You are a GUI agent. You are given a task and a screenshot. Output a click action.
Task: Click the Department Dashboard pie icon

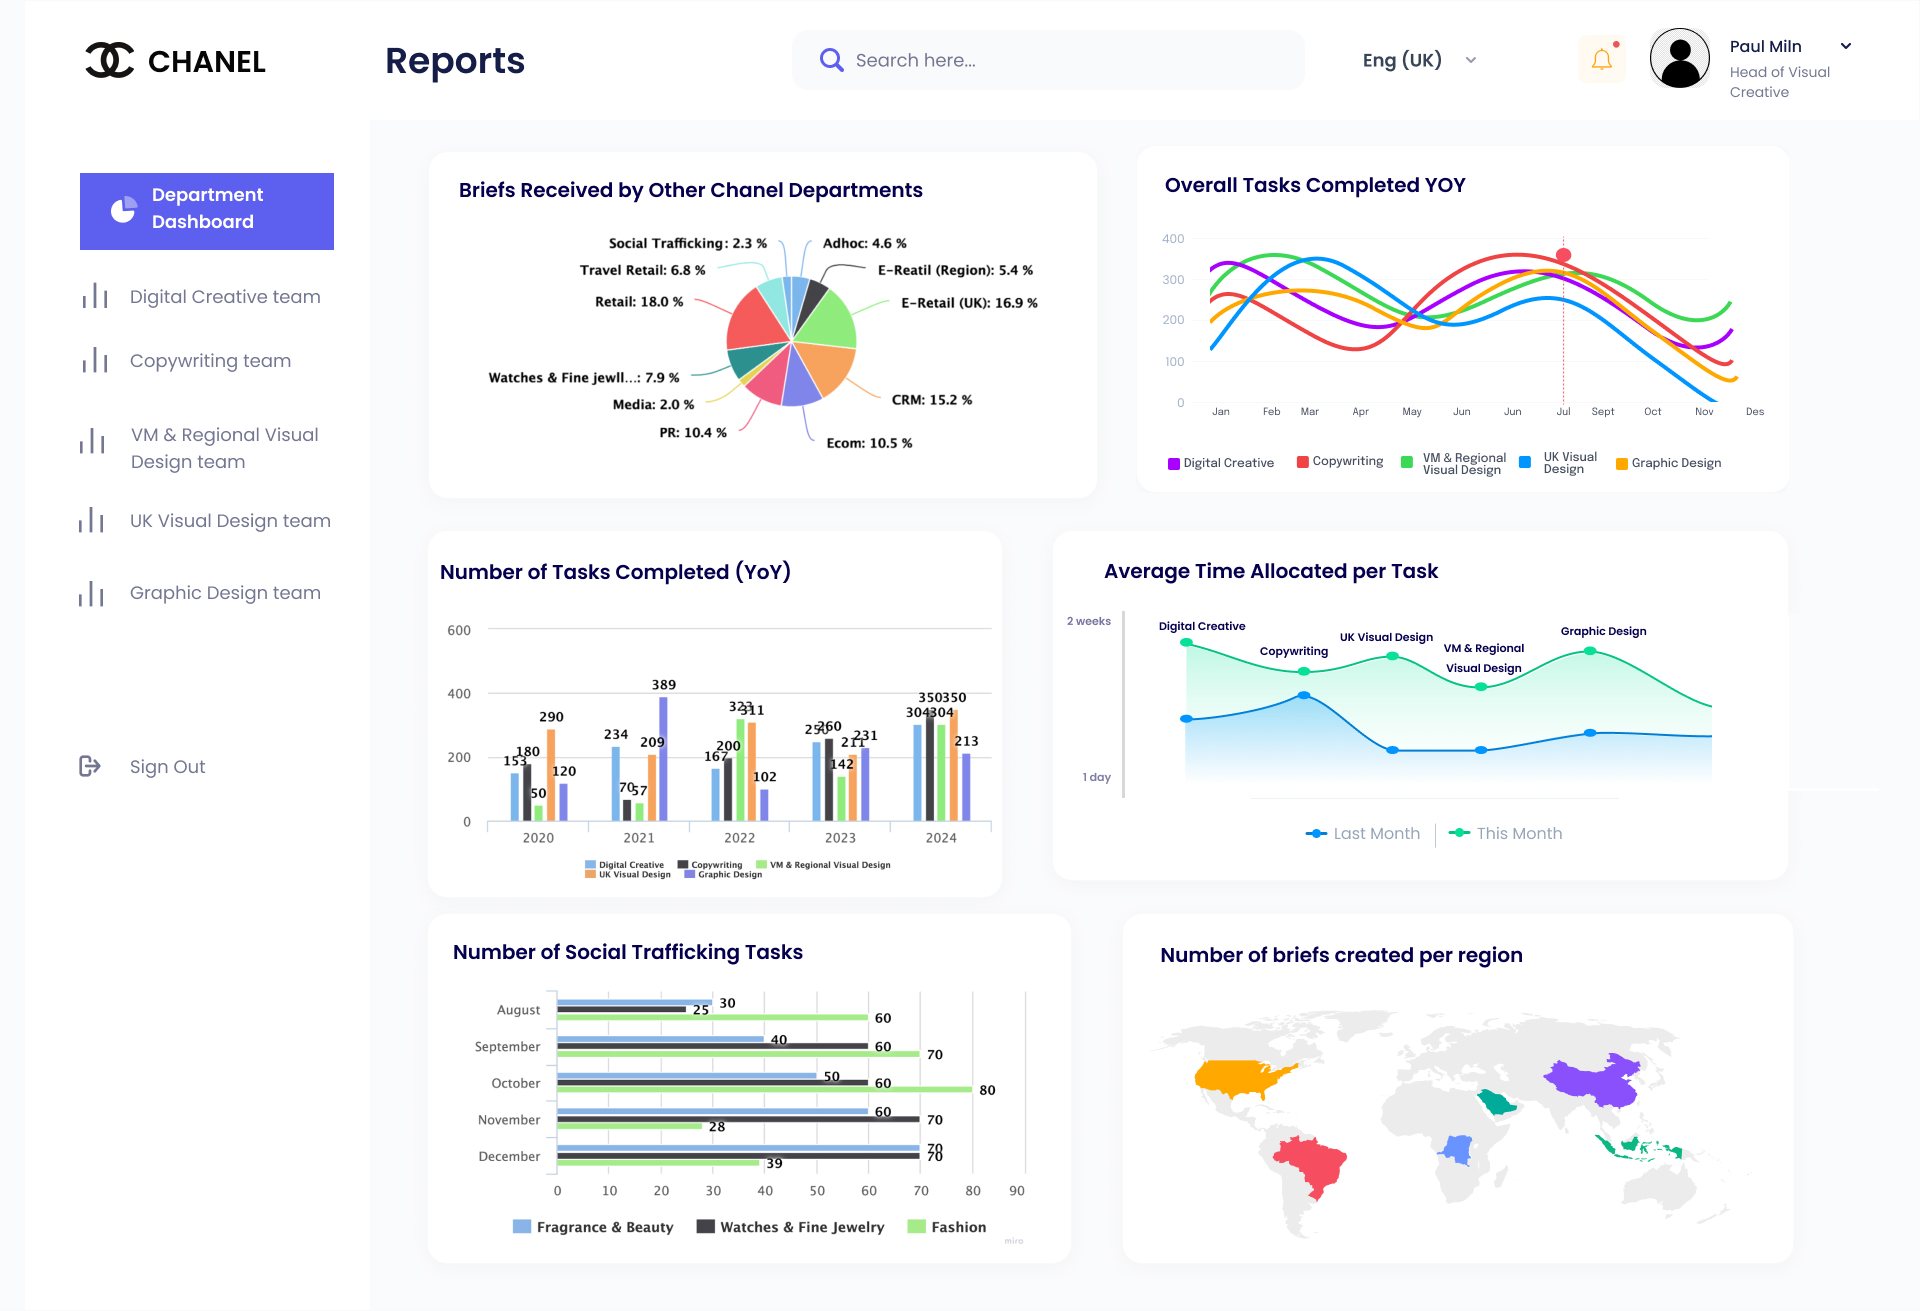(123, 209)
